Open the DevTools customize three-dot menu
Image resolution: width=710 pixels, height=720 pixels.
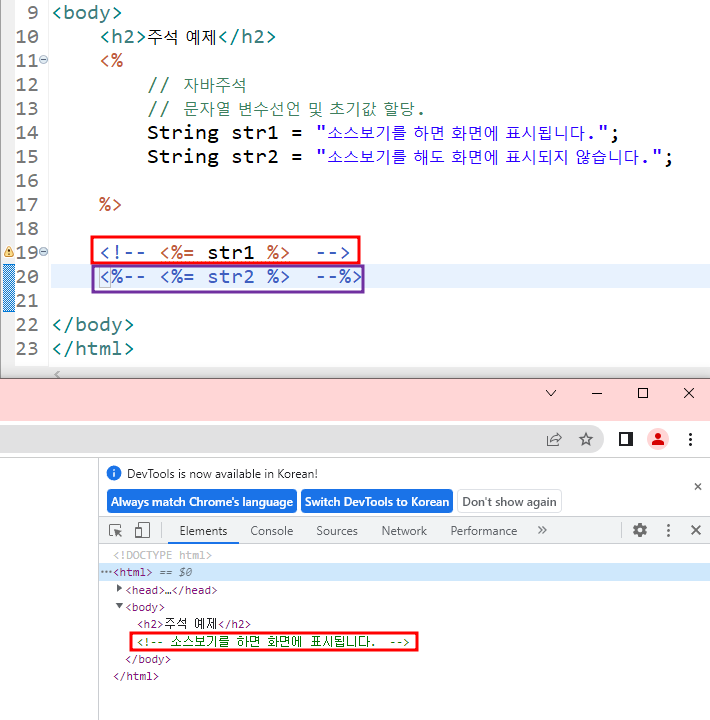[668, 530]
